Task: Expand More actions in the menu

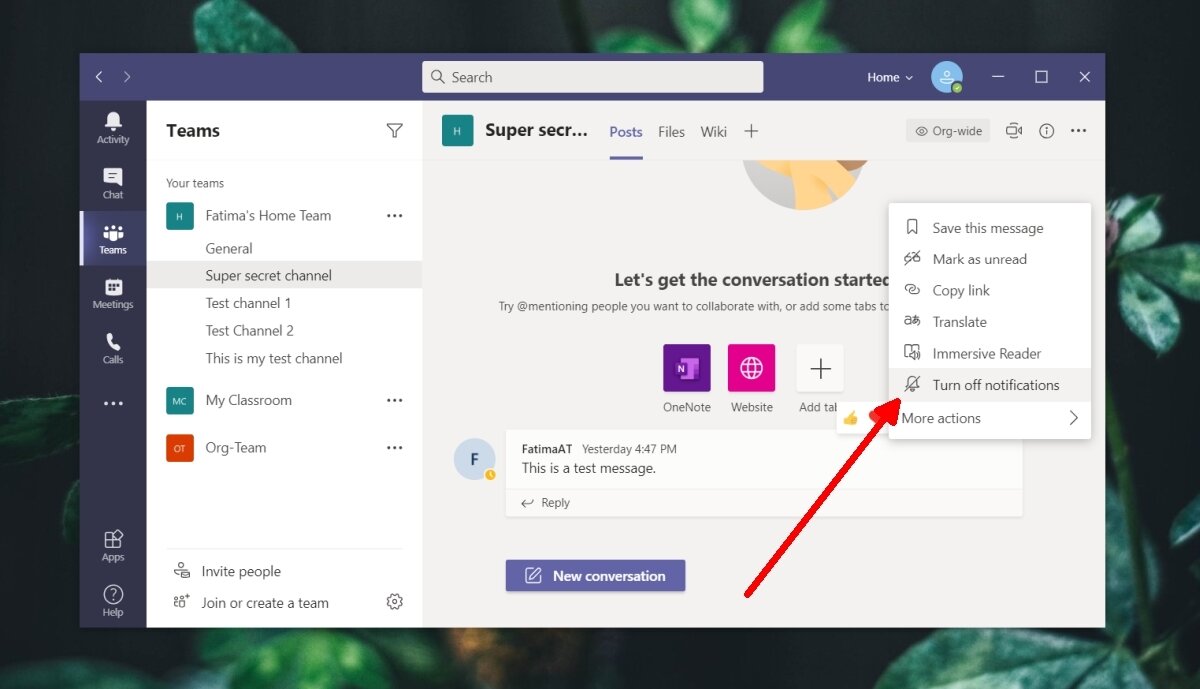Action: pos(940,417)
